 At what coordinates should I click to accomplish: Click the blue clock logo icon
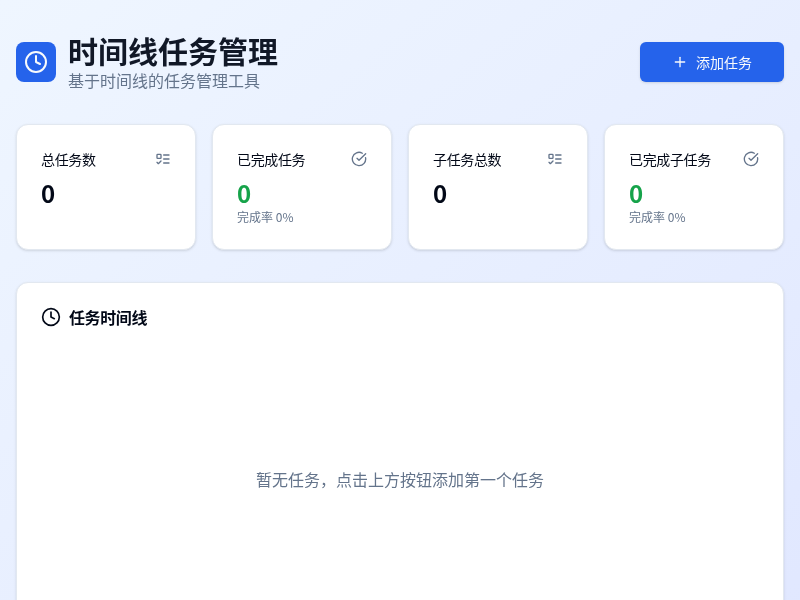click(36, 62)
